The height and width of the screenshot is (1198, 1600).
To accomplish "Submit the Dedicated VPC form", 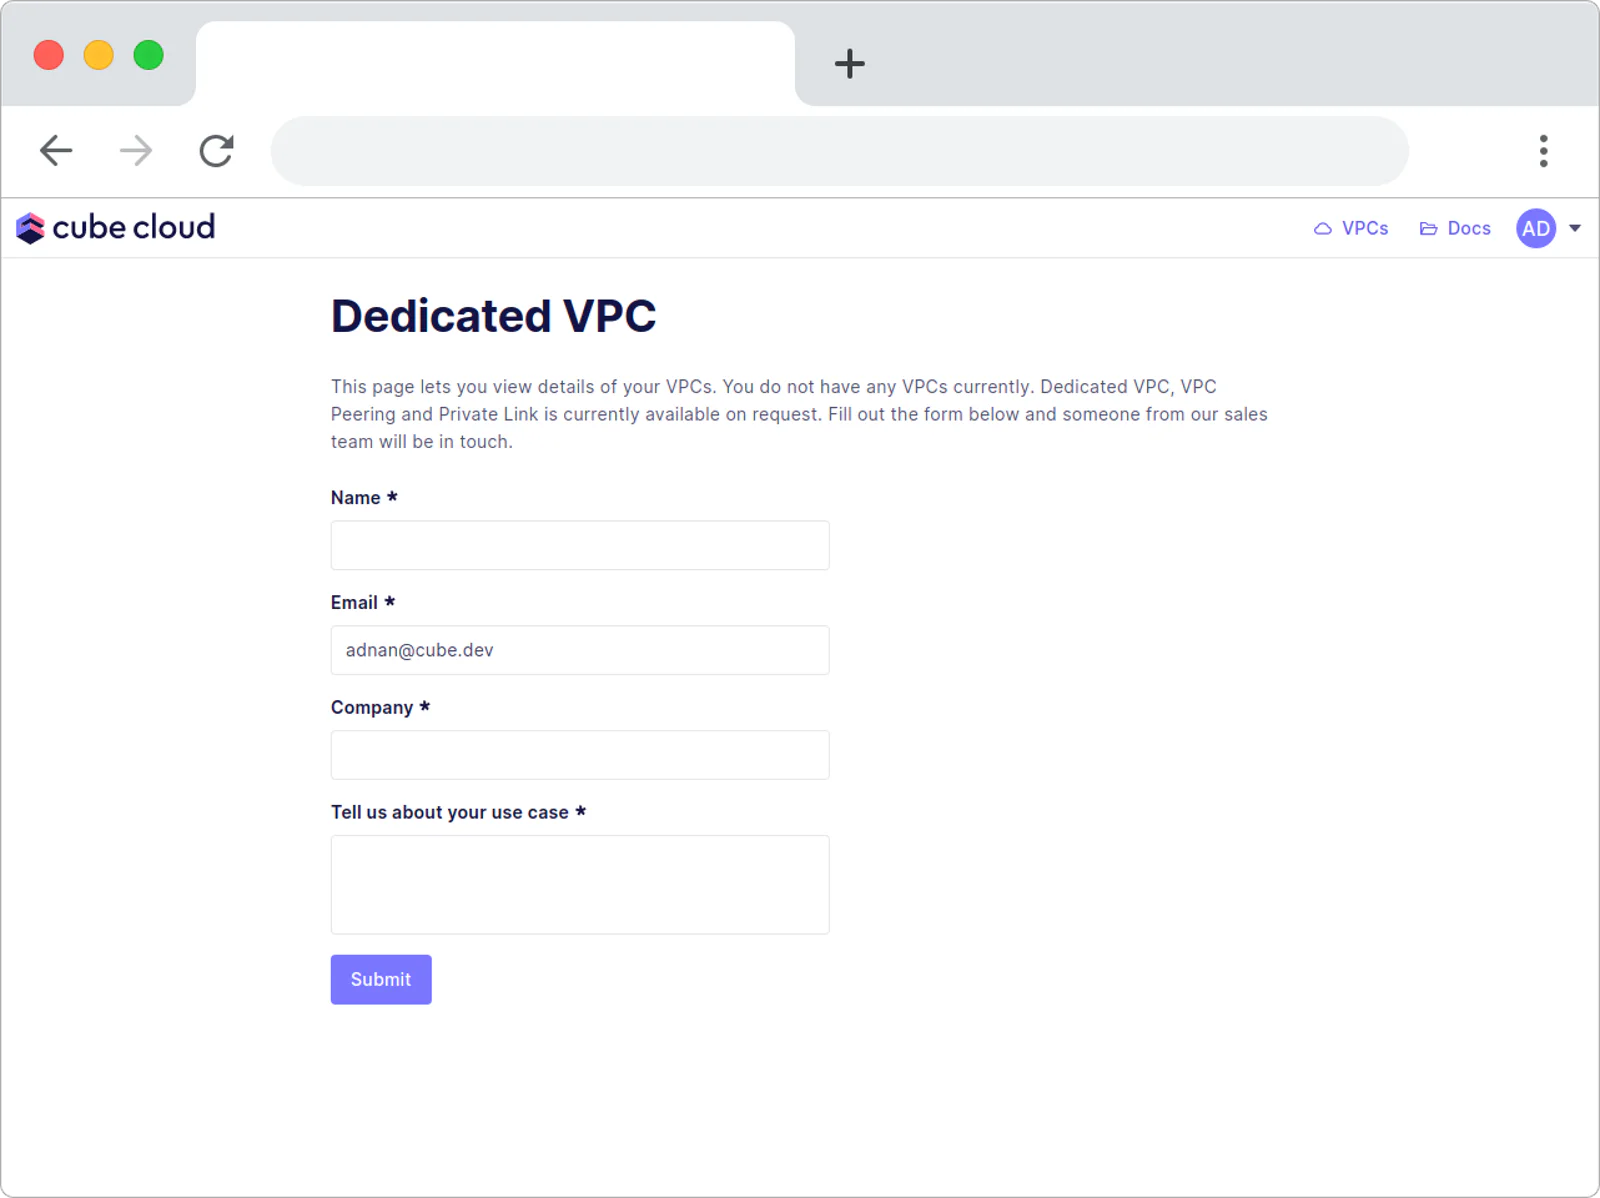I will pos(381,979).
